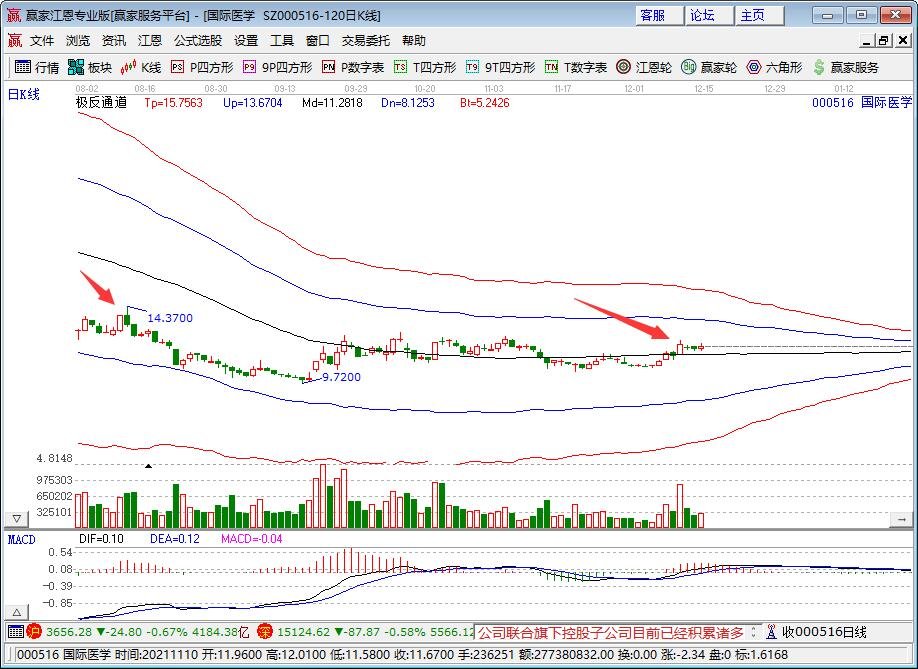Image resolution: width=918 pixels, height=669 pixels.
Task: Open the 板块 sector panel
Action: tap(89, 67)
